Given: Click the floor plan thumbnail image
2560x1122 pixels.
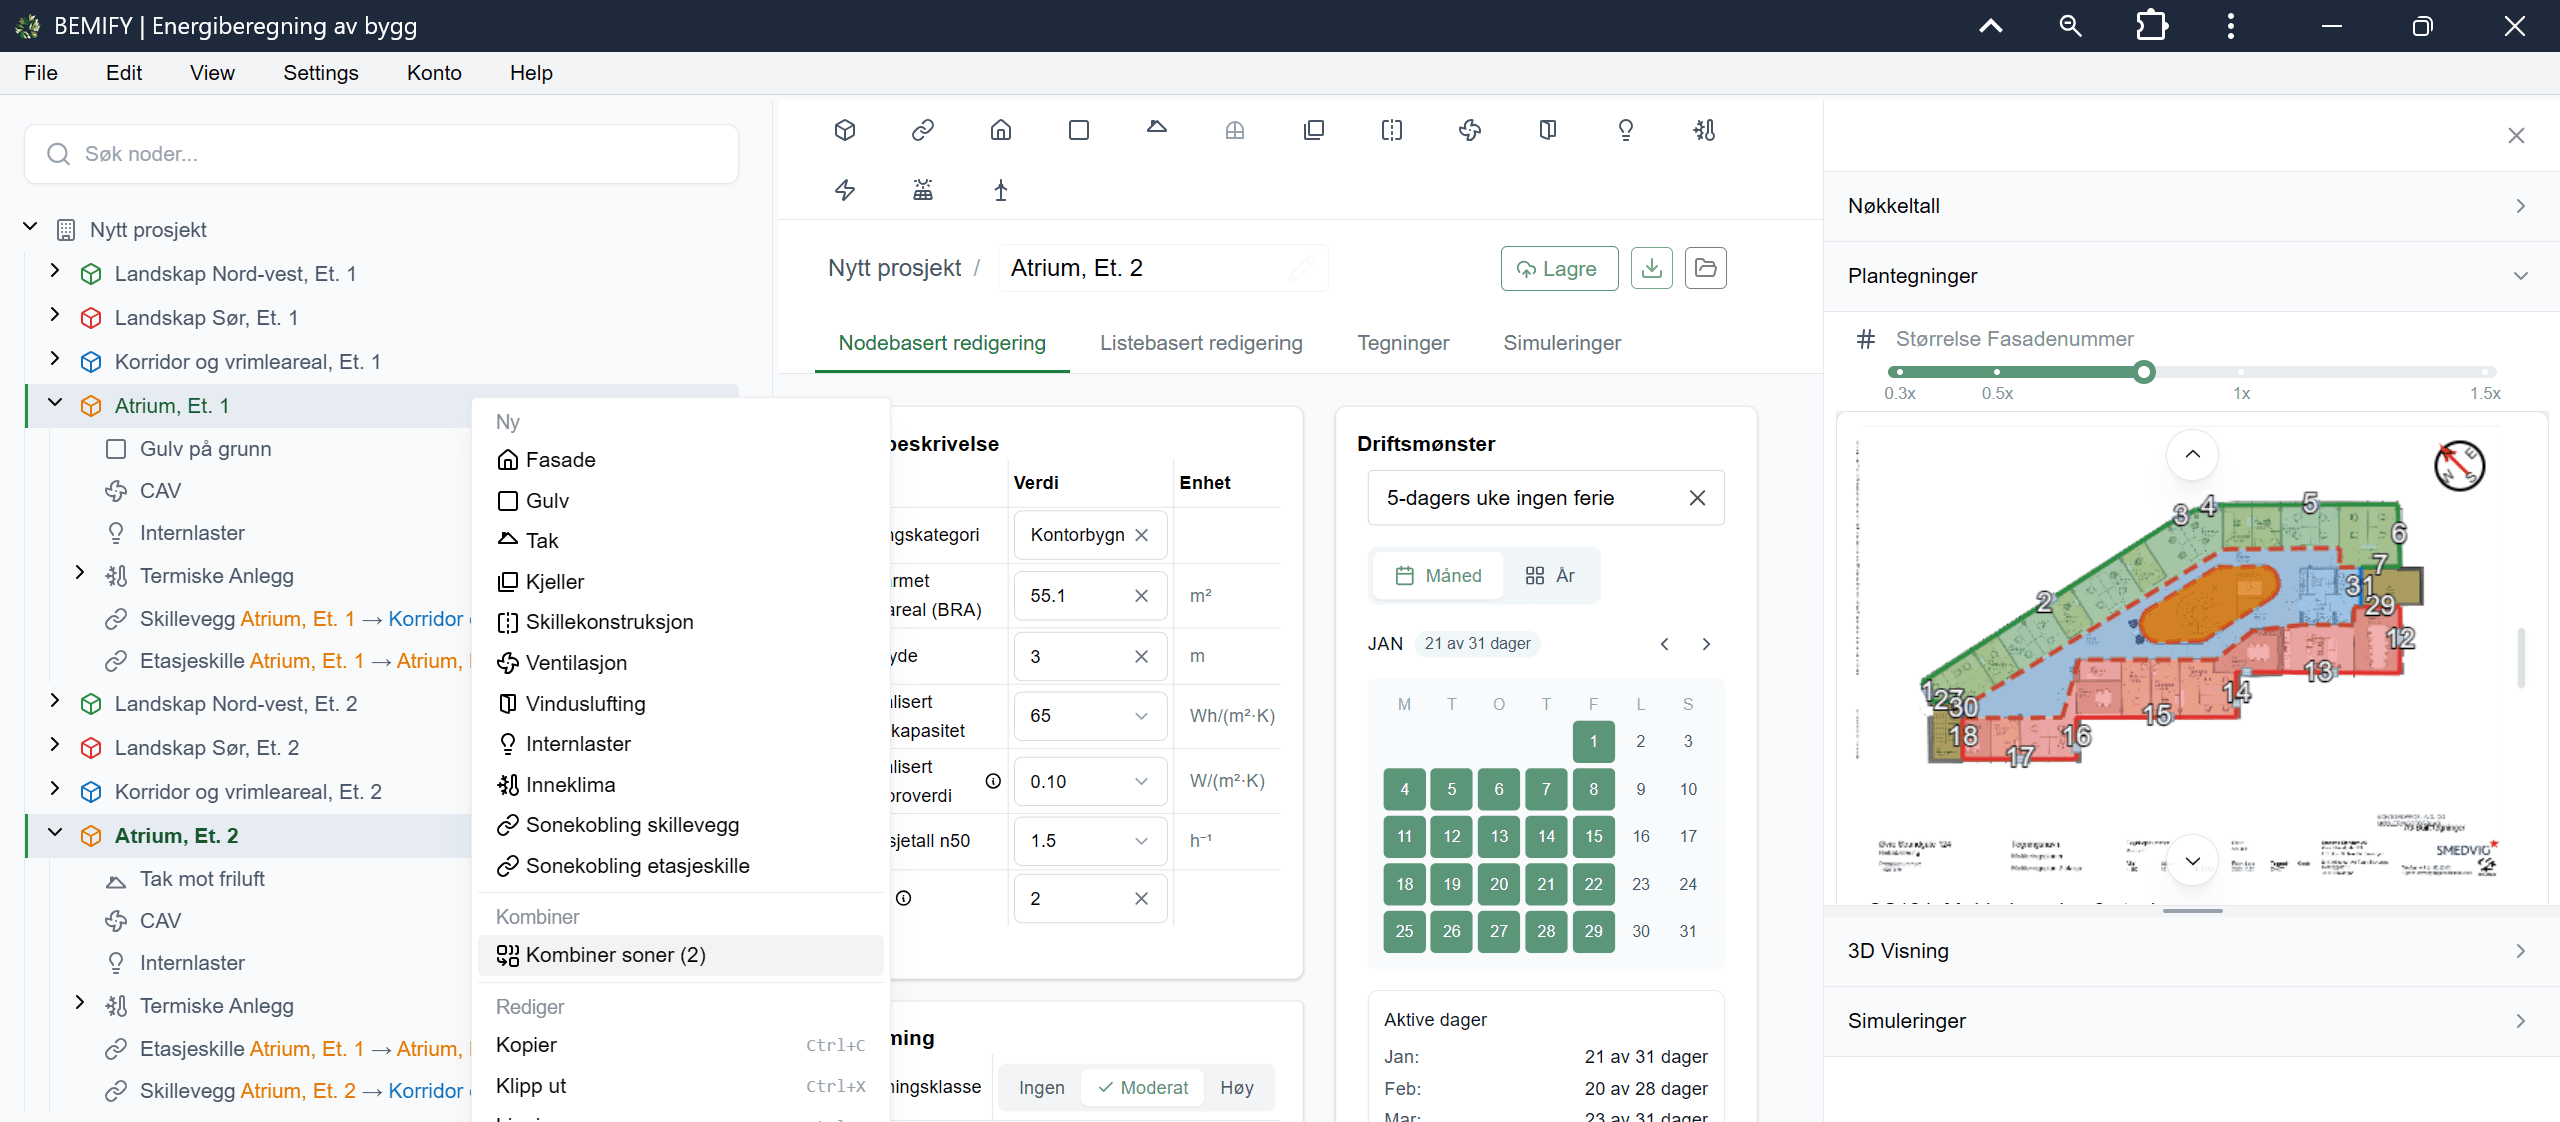Looking at the screenshot, I should coord(2190,660).
